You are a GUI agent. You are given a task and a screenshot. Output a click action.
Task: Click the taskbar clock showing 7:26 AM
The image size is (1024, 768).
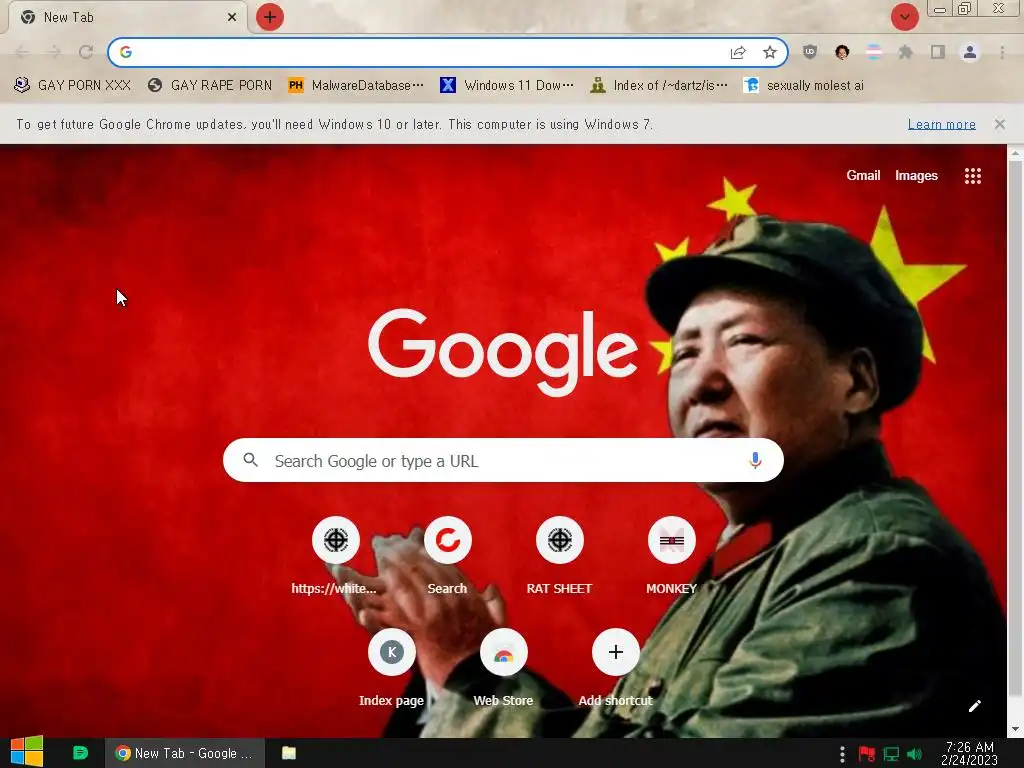pyautogui.click(x=969, y=754)
